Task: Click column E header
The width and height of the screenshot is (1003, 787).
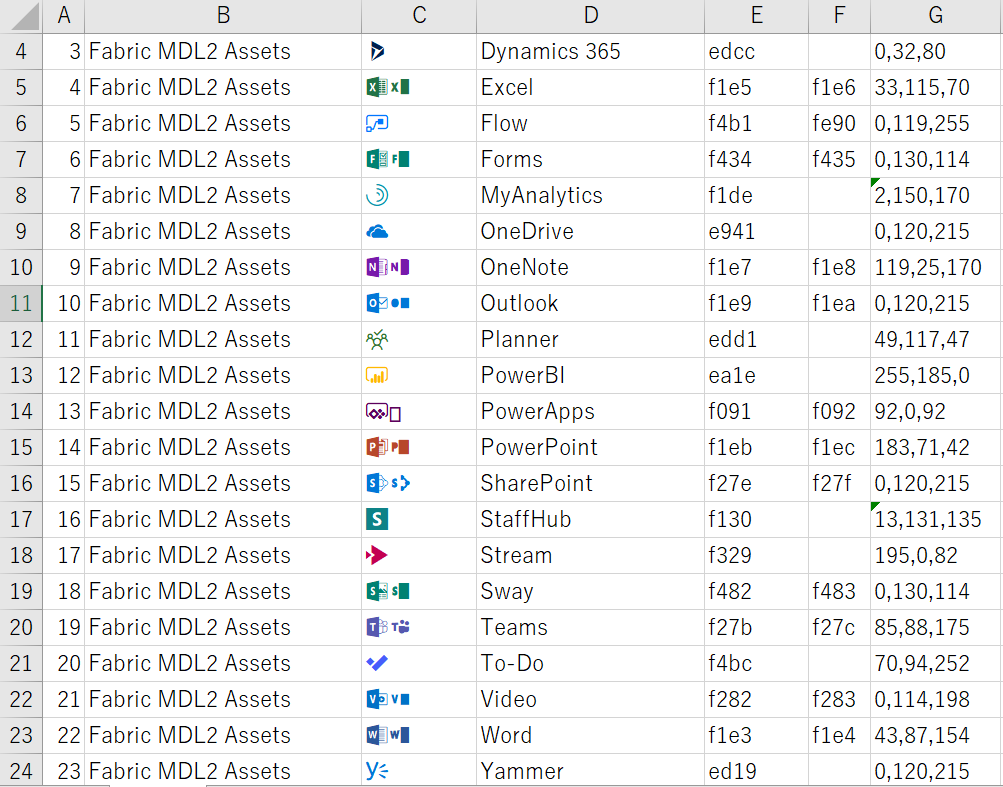Action: tap(756, 16)
